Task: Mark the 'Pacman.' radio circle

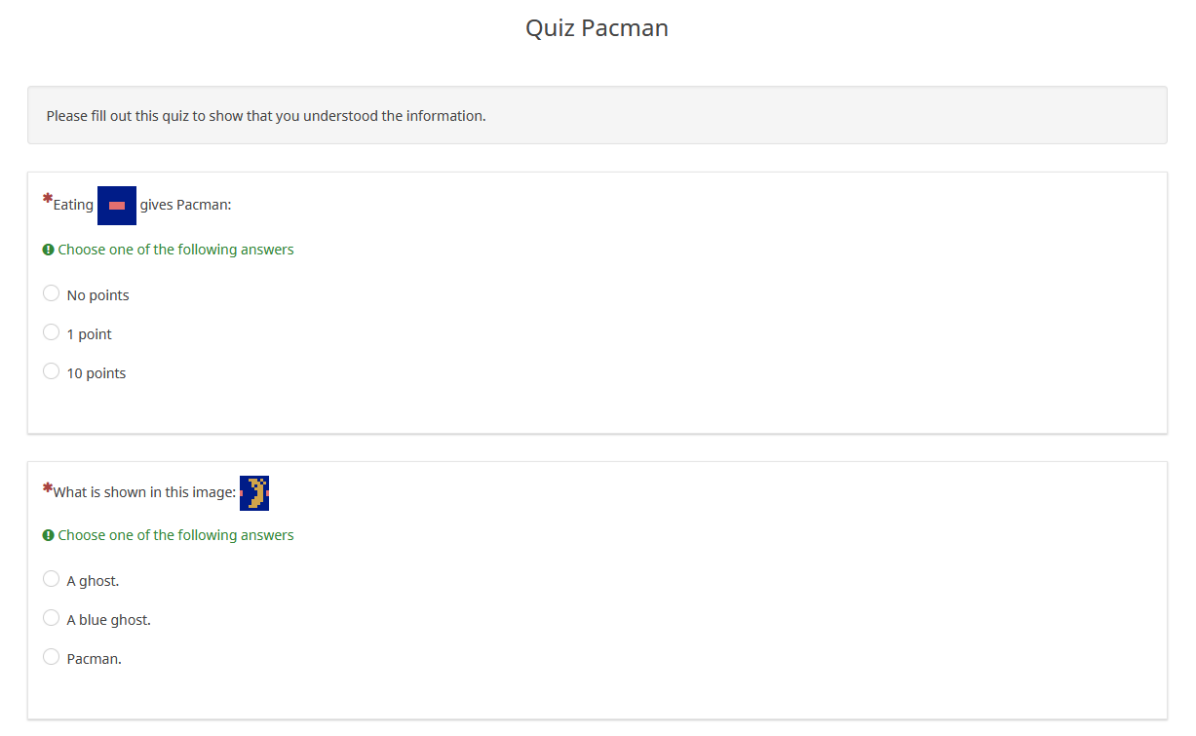Action: coord(51,657)
